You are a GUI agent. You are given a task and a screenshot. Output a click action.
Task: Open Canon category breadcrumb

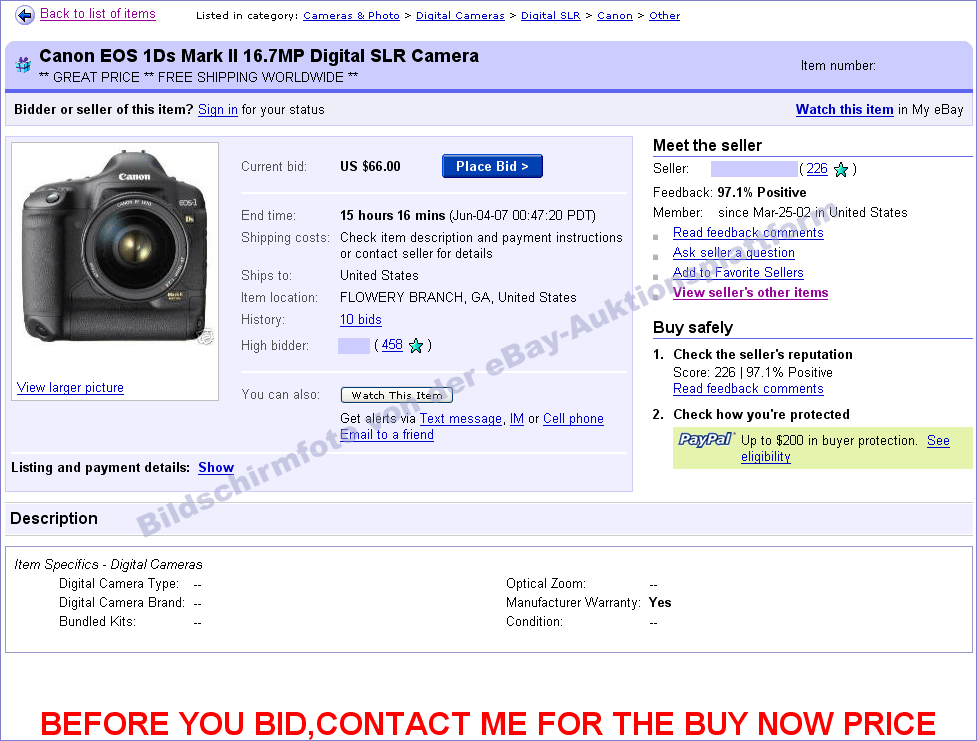point(614,16)
